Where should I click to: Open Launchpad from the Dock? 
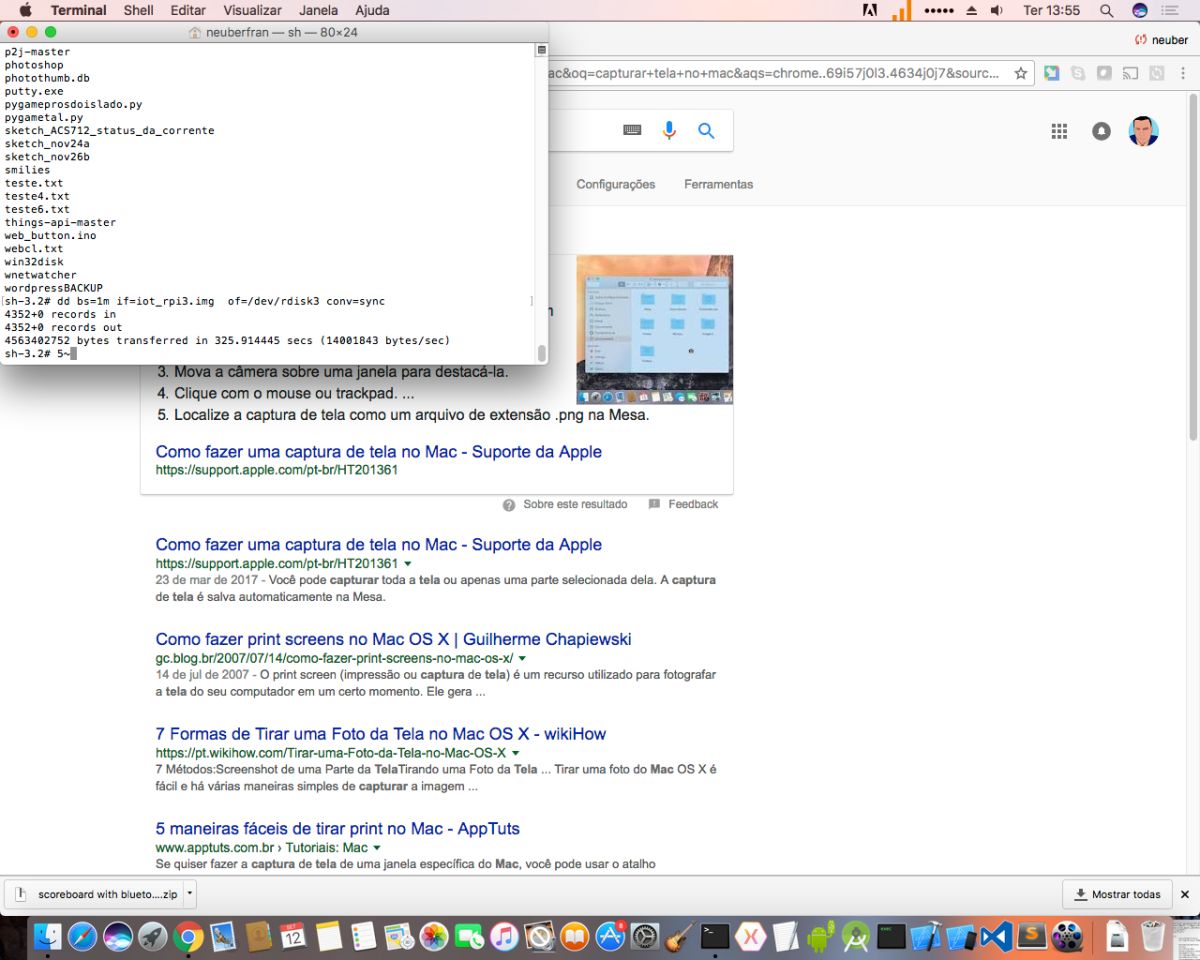[153, 937]
